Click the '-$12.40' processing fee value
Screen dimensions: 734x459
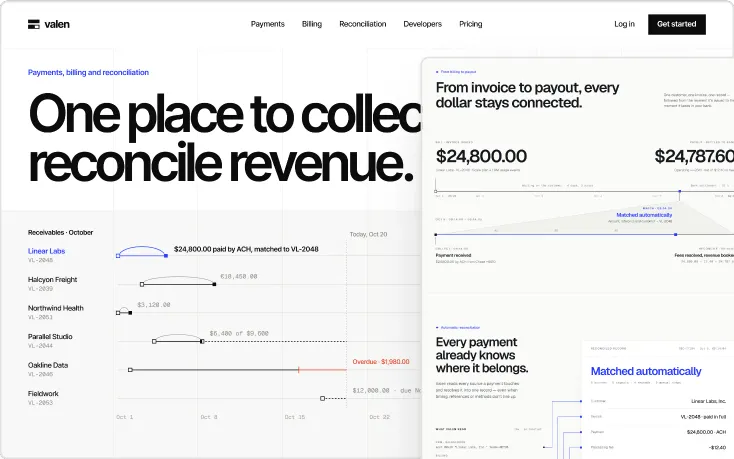pos(718,448)
